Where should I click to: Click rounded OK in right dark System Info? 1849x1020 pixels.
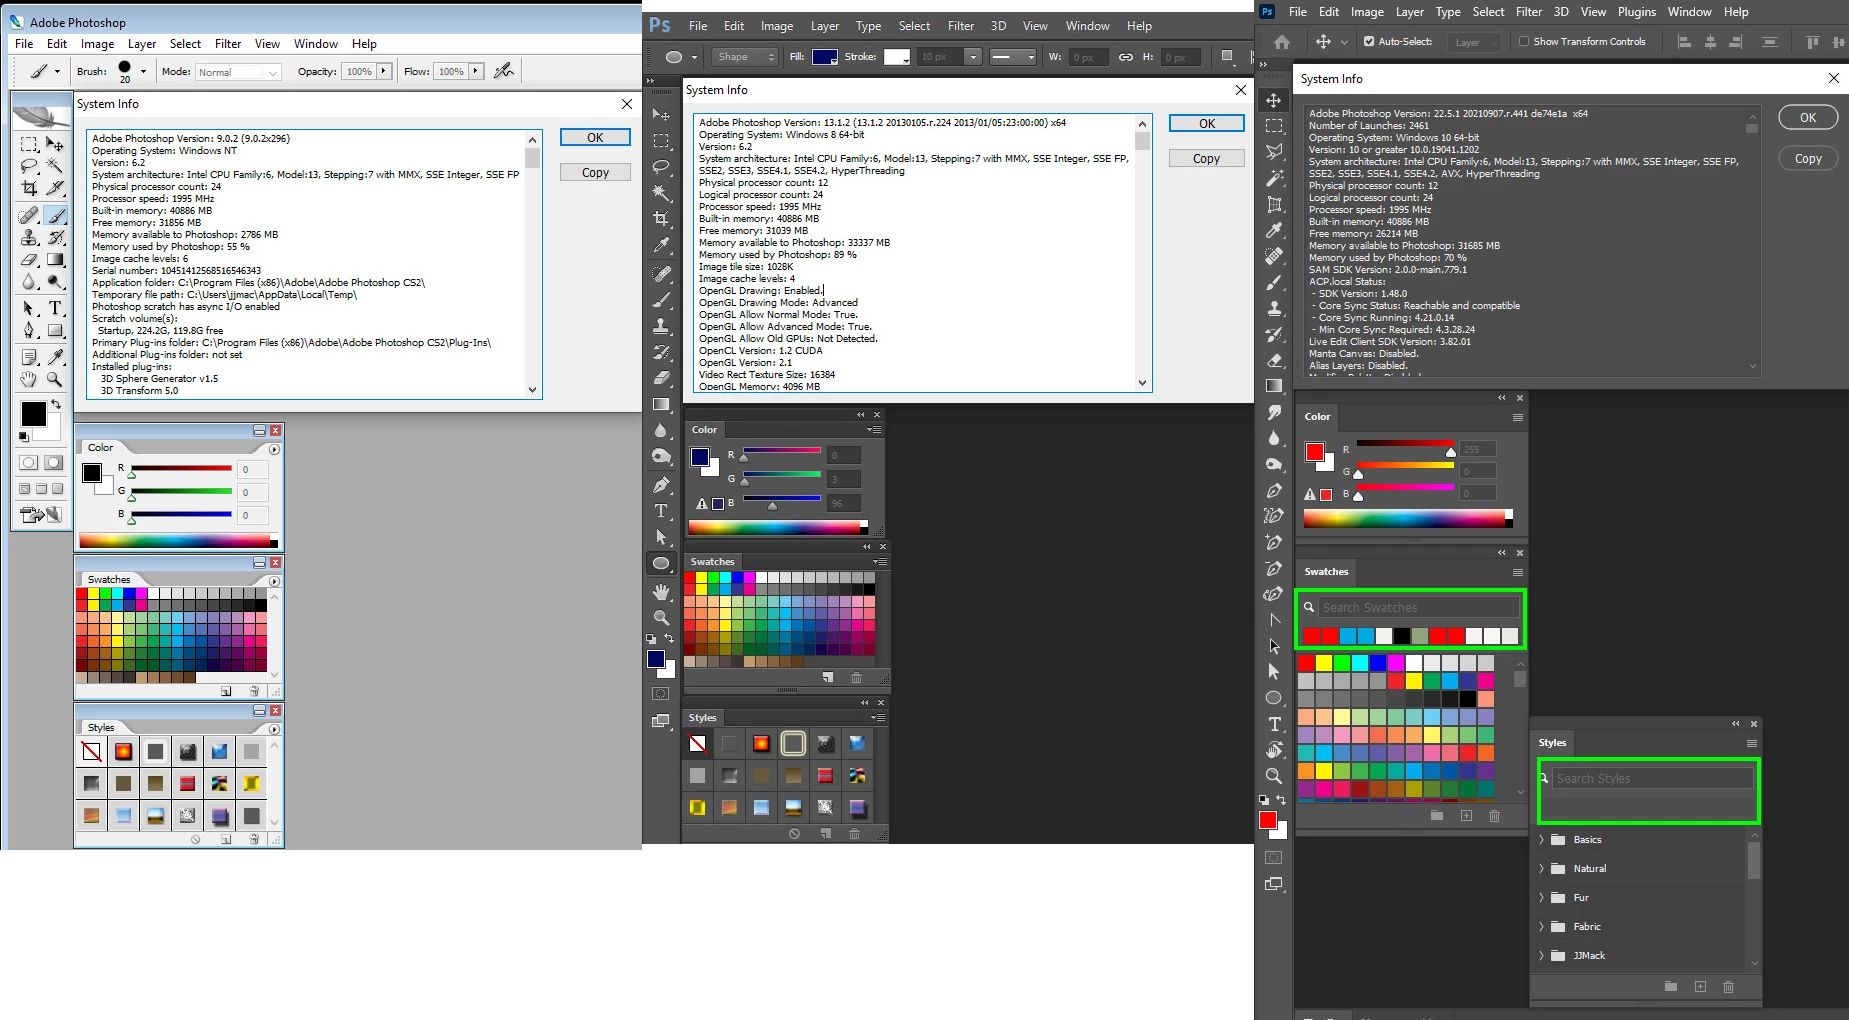click(x=1808, y=118)
